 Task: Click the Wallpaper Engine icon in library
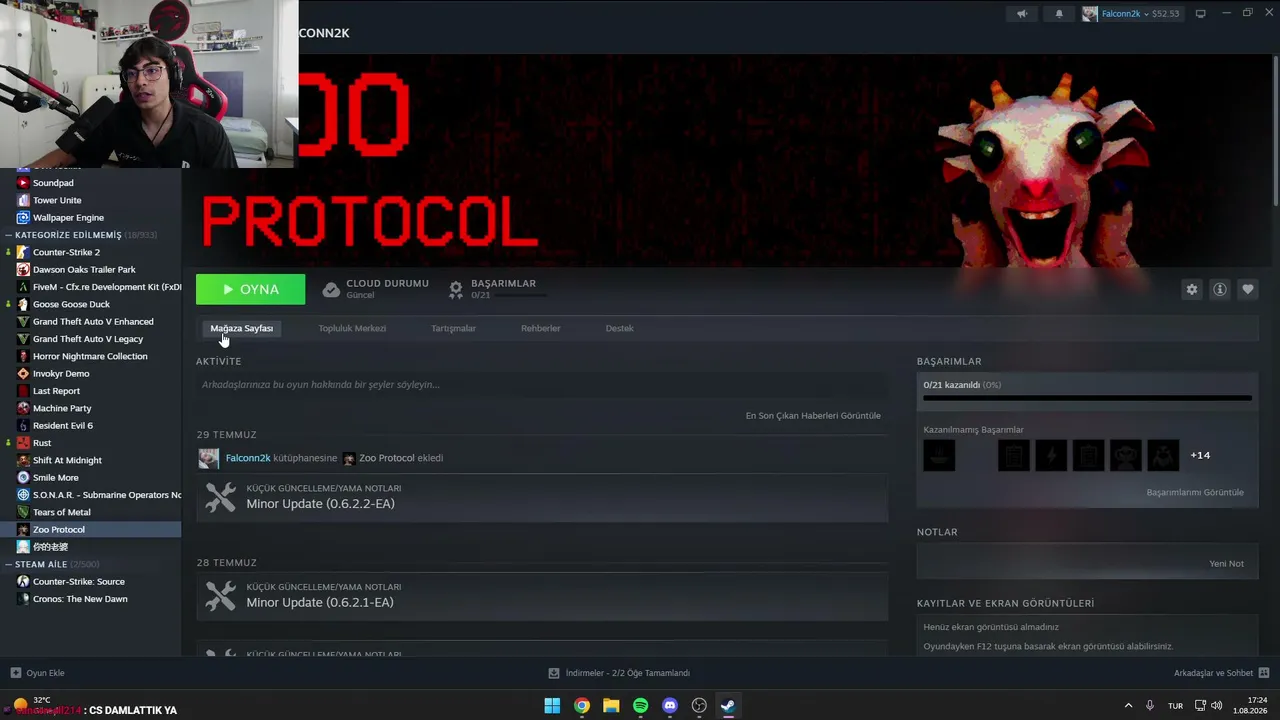tap(23, 218)
